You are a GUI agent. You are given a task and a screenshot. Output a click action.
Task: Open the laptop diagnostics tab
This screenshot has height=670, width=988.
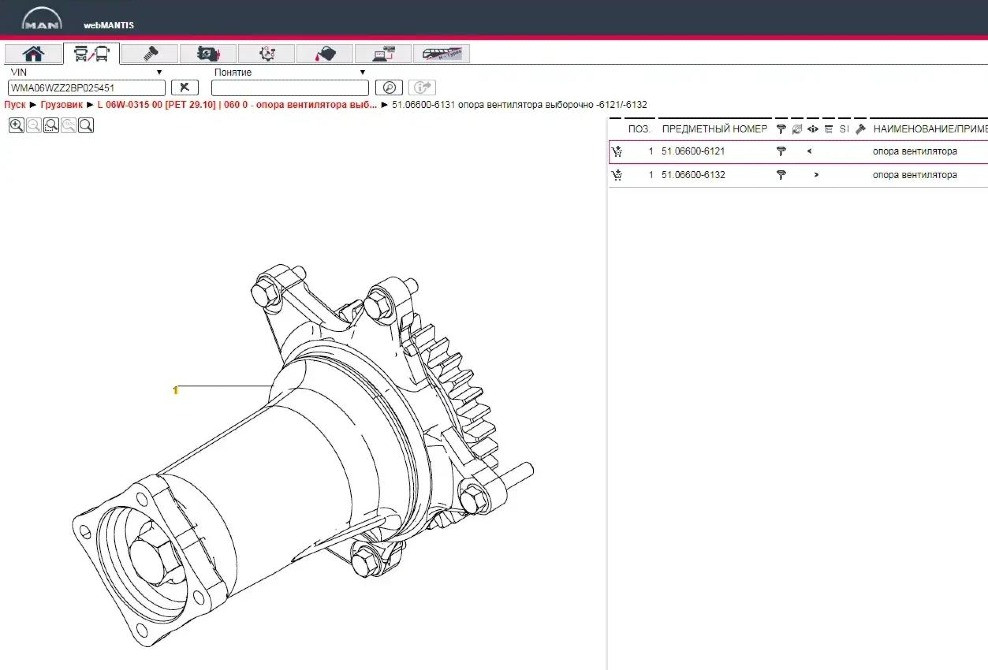click(383, 54)
